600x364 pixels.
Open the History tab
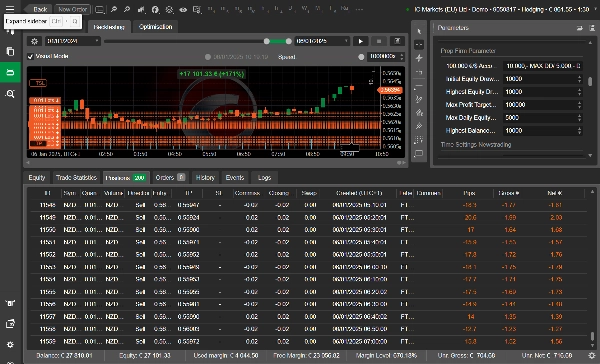point(205,178)
